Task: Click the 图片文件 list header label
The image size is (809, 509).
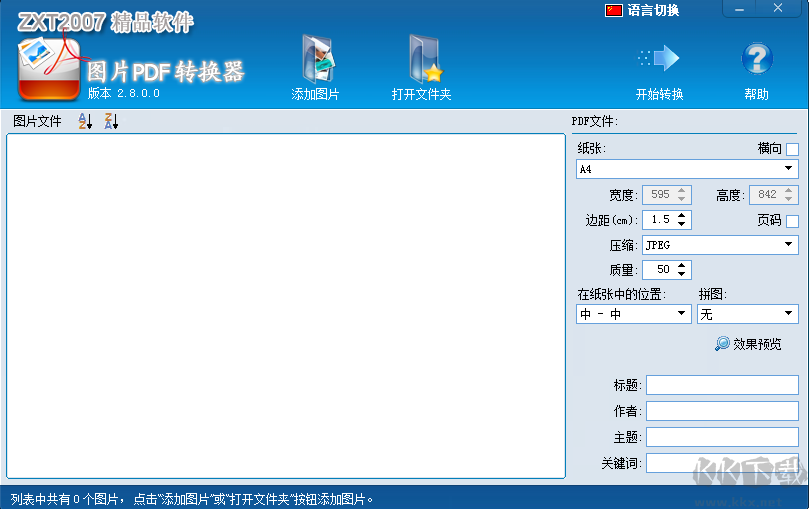Action: tap(37, 121)
